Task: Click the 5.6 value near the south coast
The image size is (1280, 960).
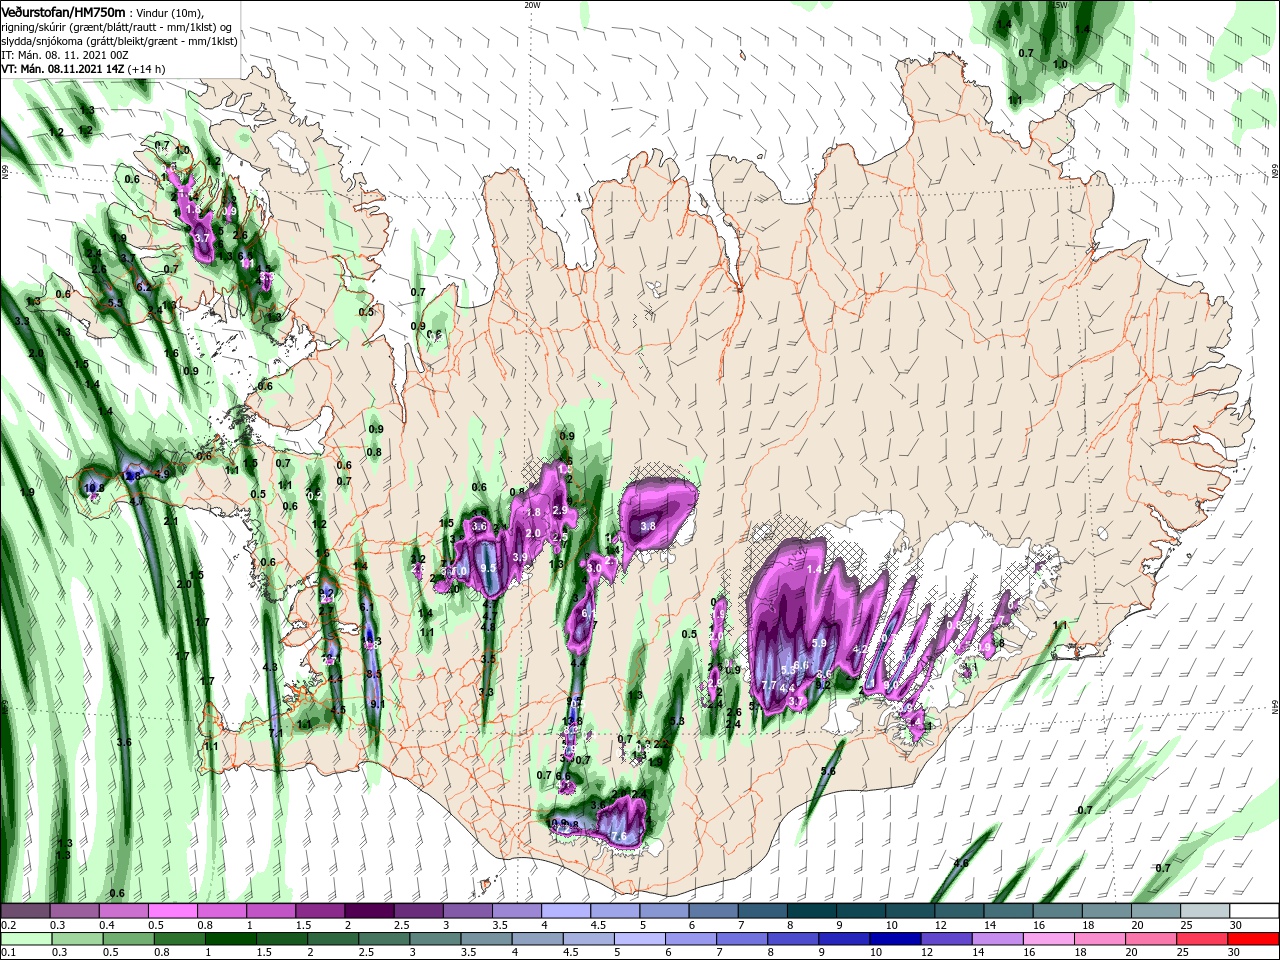Action: (828, 771)
